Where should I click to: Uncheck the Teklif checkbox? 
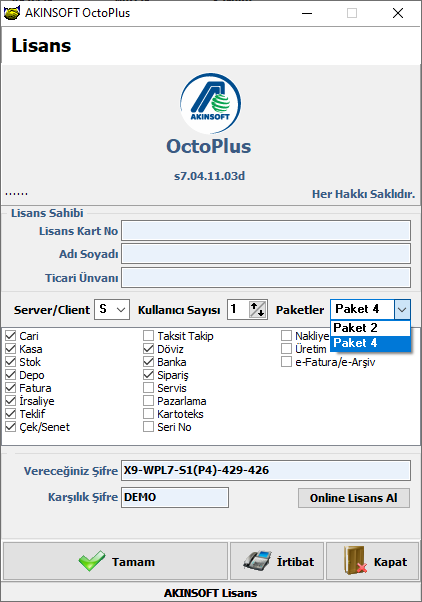[x=10, y=414]
